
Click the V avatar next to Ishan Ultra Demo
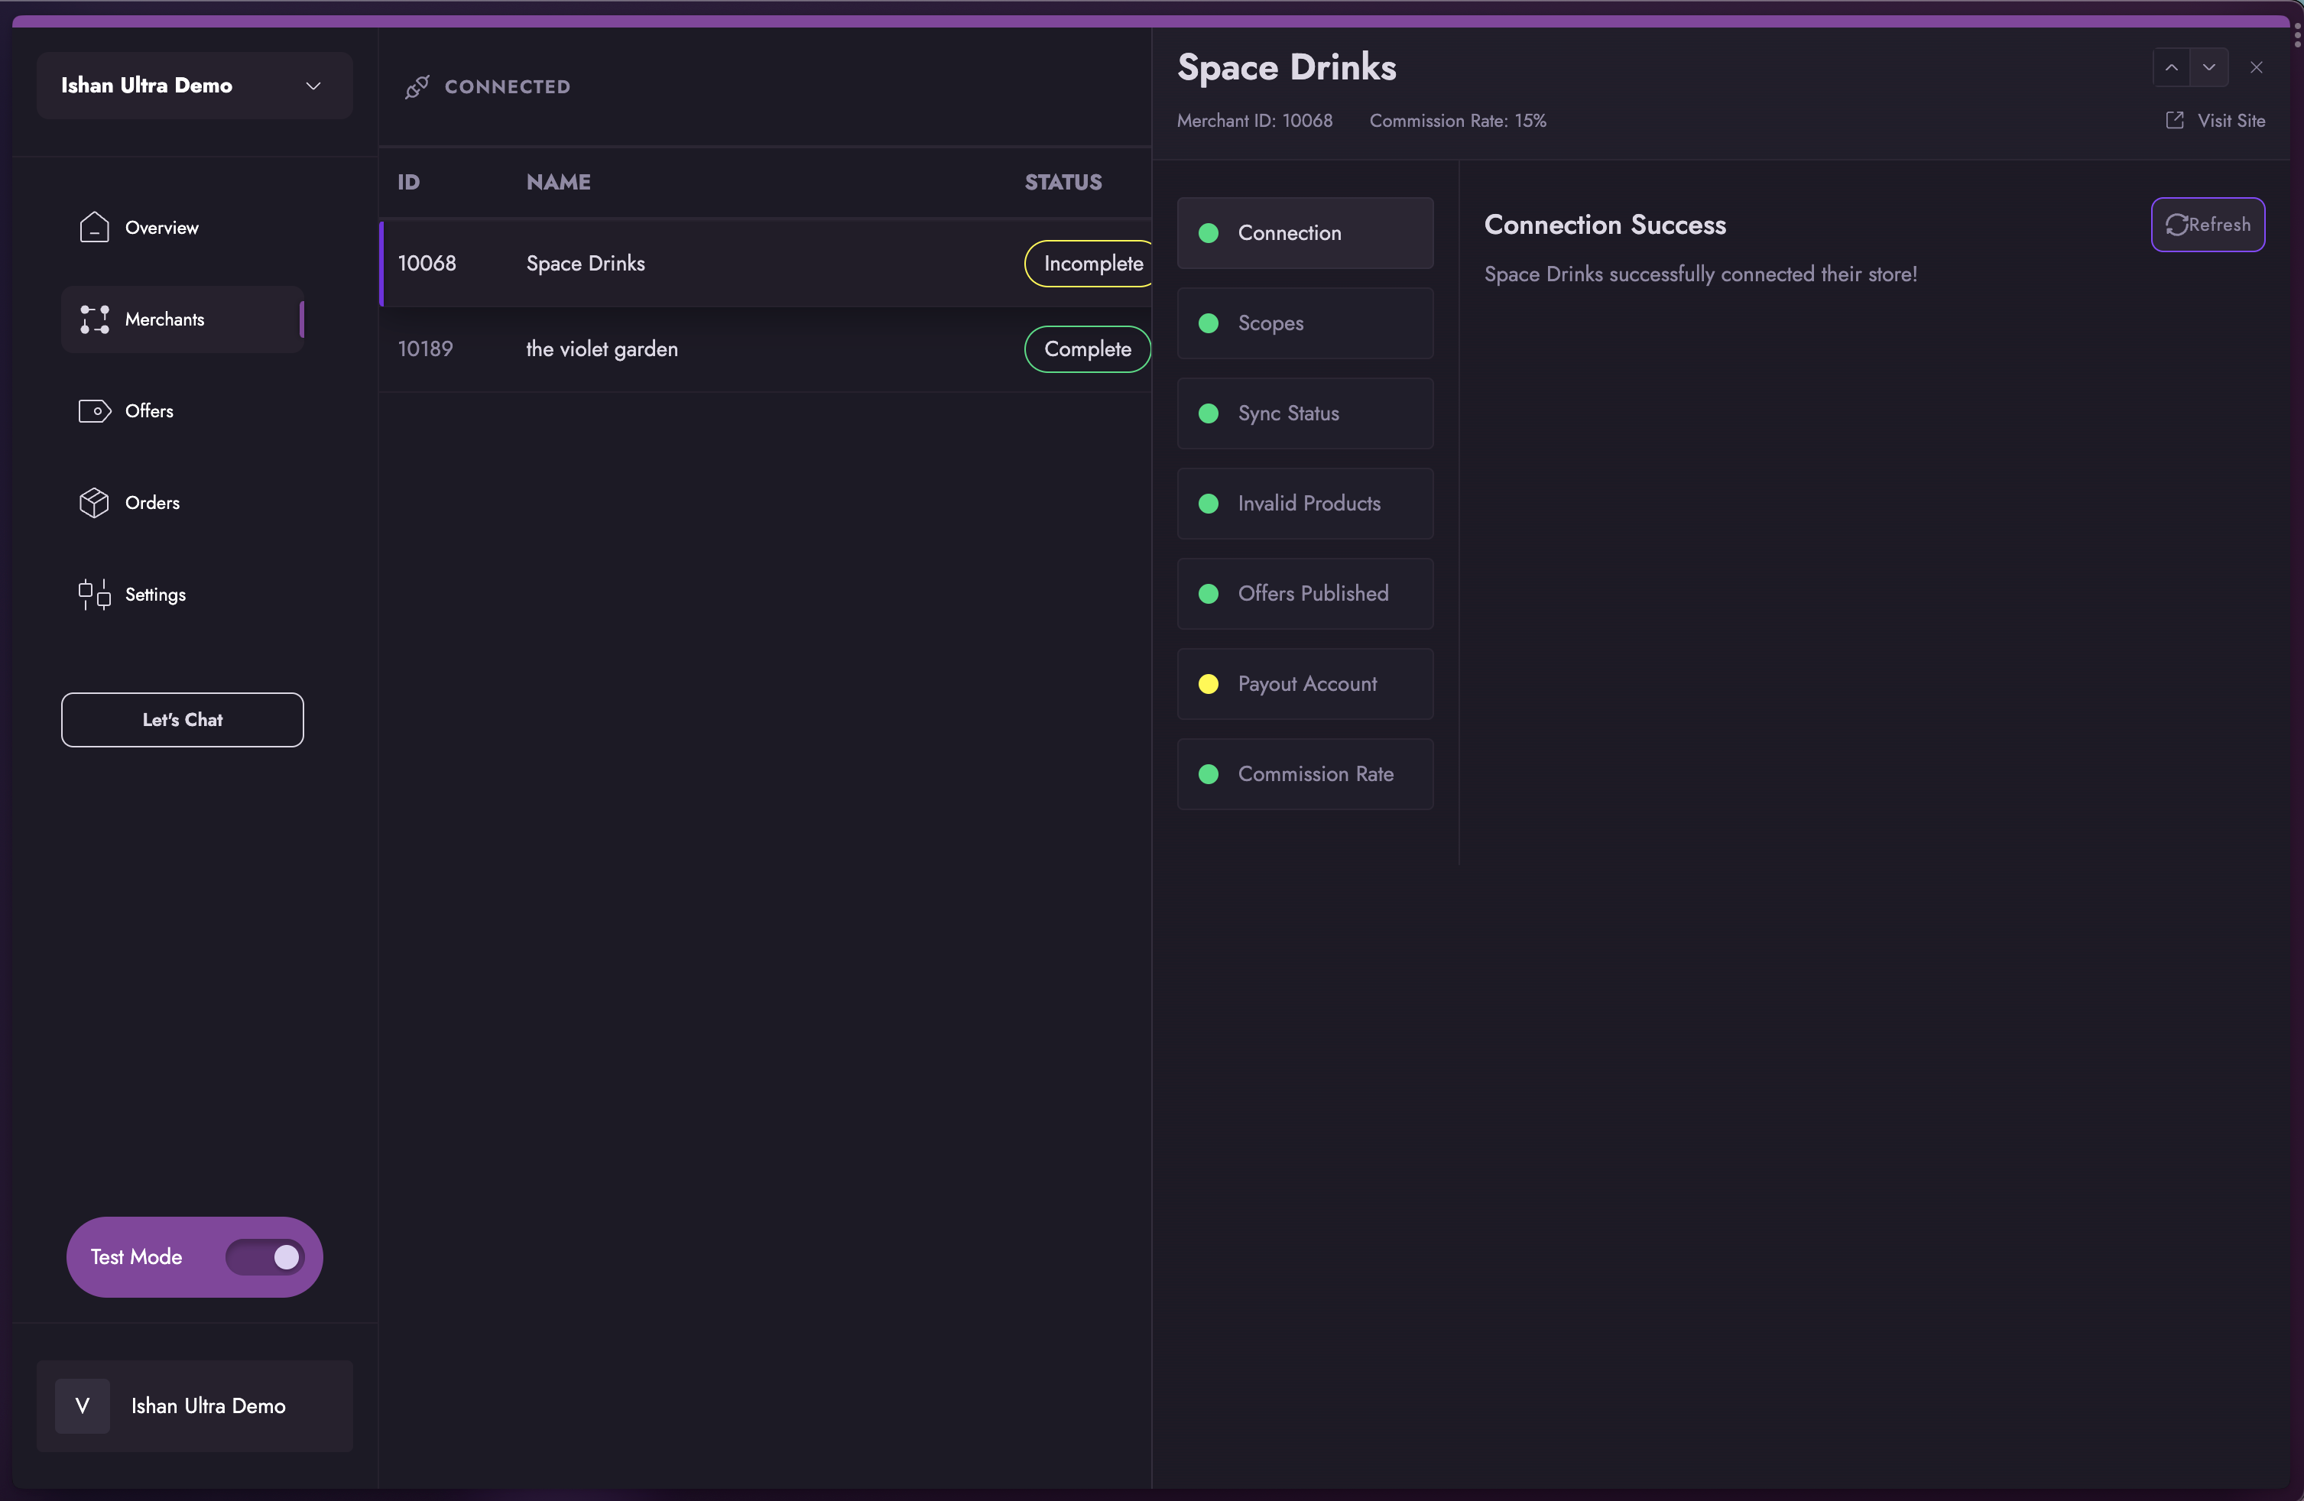click(x=82, y=1406)
